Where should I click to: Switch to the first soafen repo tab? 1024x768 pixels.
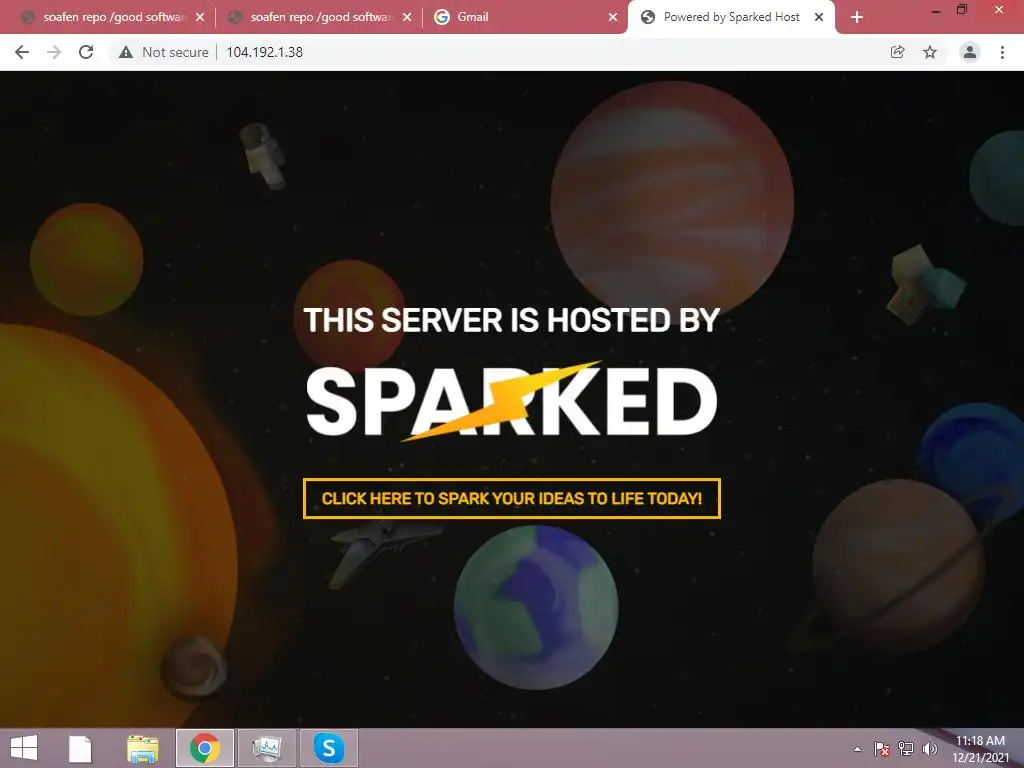tap(112, 17)
